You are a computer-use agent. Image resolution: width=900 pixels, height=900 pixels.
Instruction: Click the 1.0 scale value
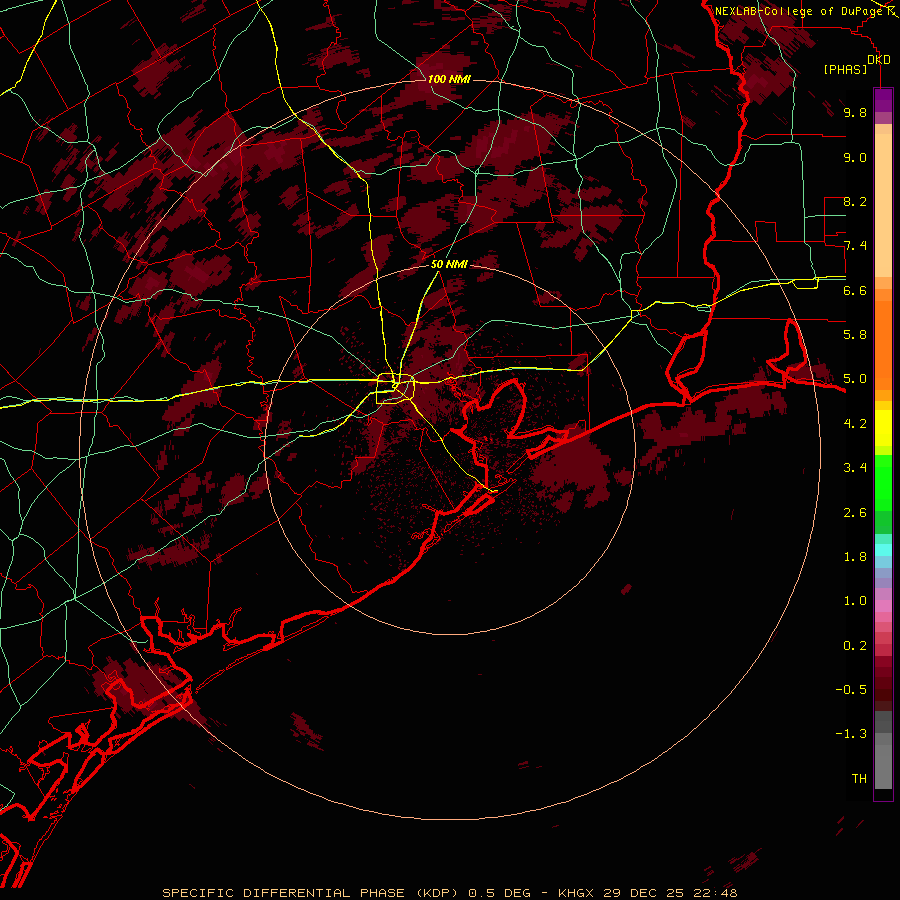855,601
